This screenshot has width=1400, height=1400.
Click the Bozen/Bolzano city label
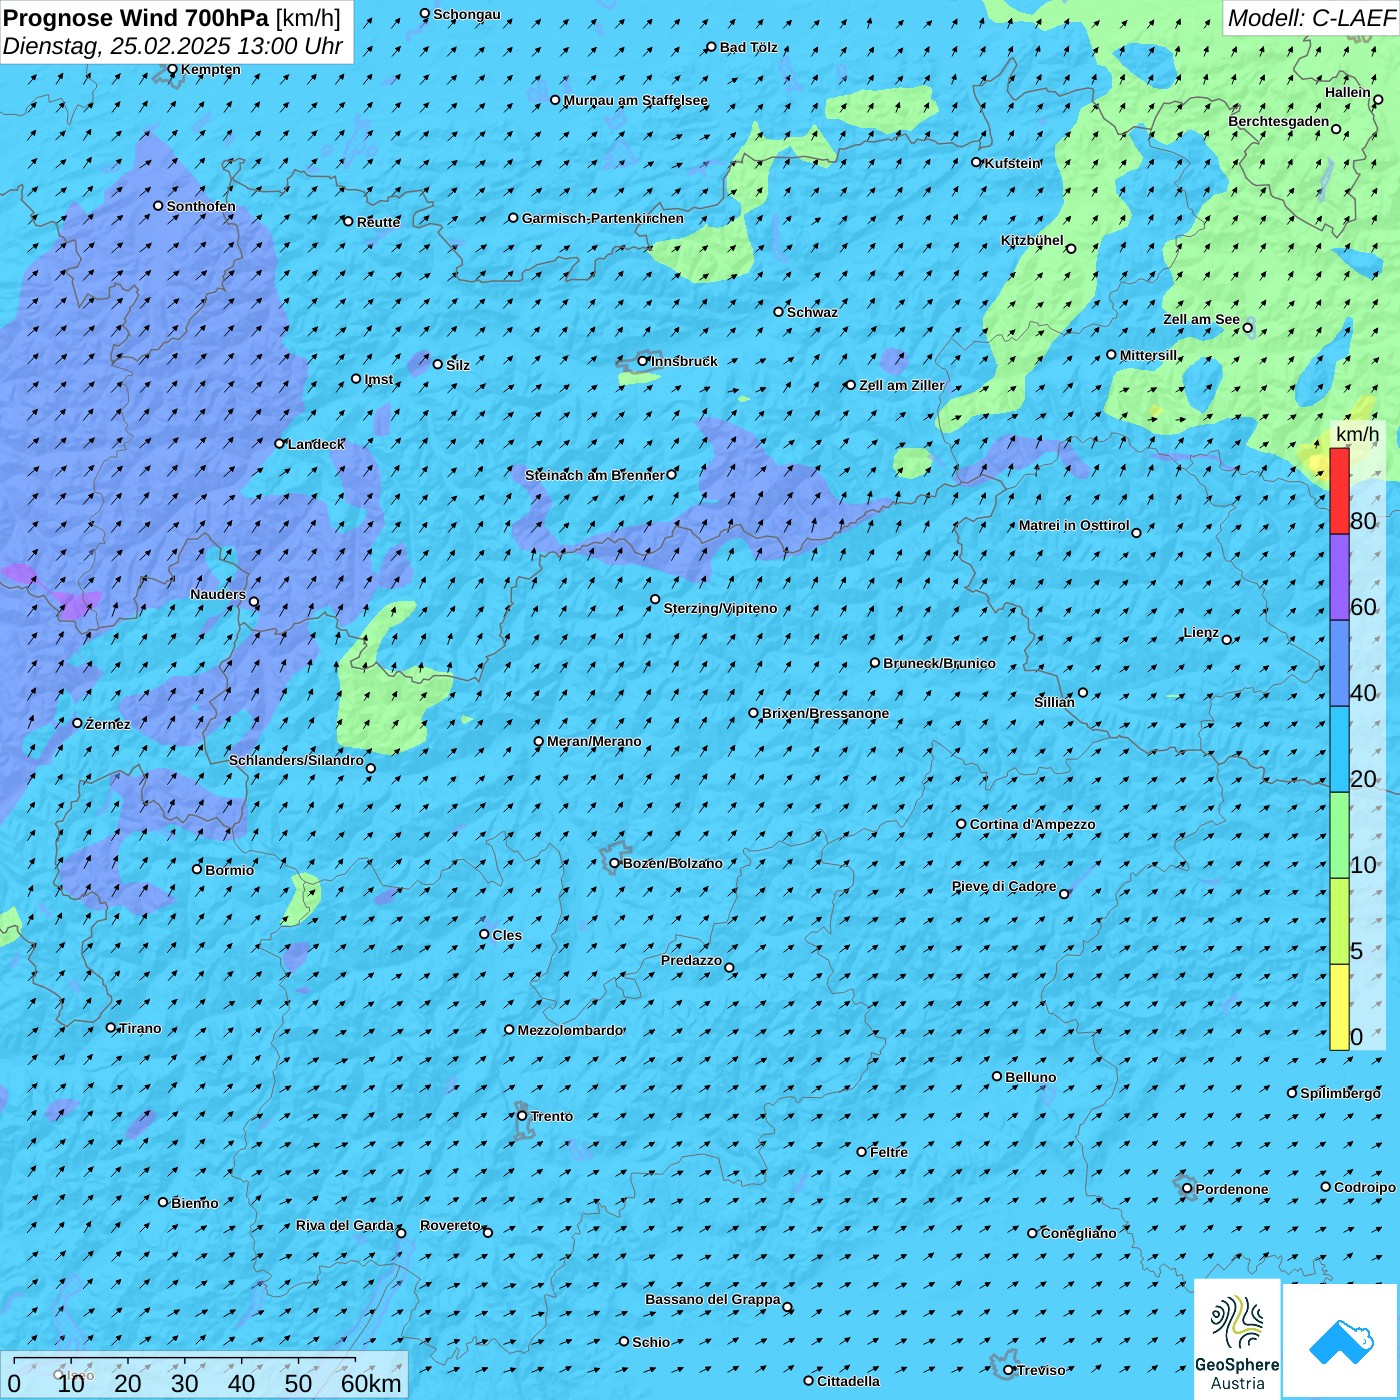(x=672, y=863)
